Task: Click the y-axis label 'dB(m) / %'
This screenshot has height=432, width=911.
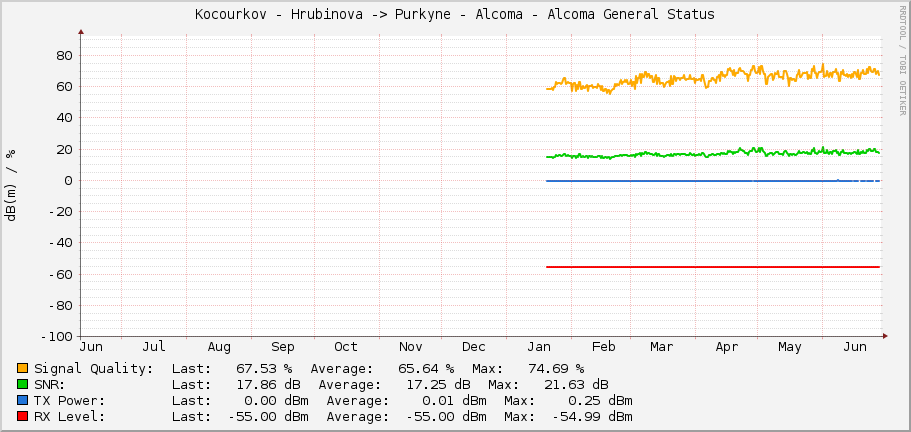Action: tap(11, 185)
